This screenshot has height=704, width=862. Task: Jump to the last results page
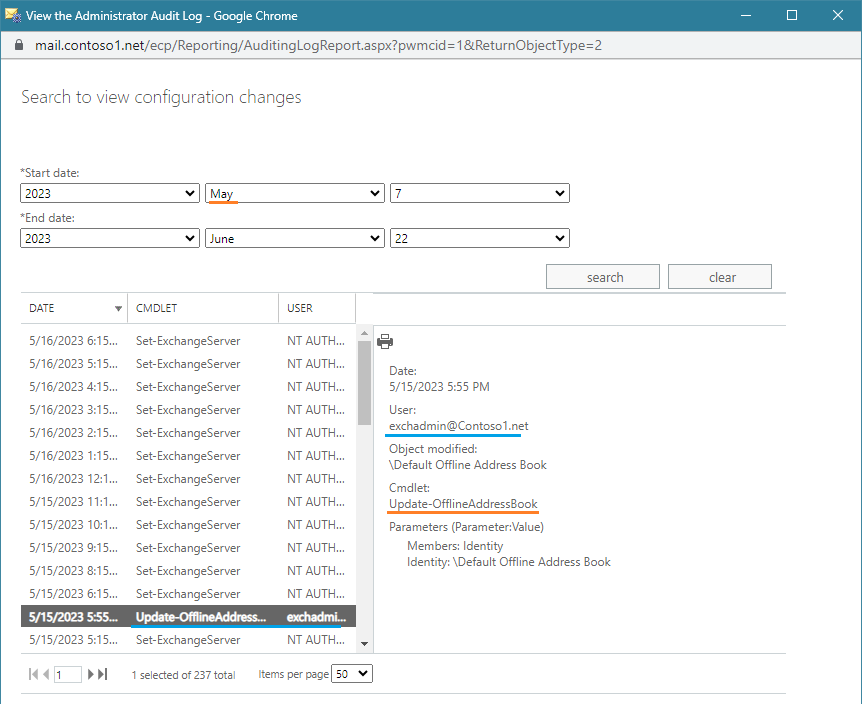click(x=103, y=674)
